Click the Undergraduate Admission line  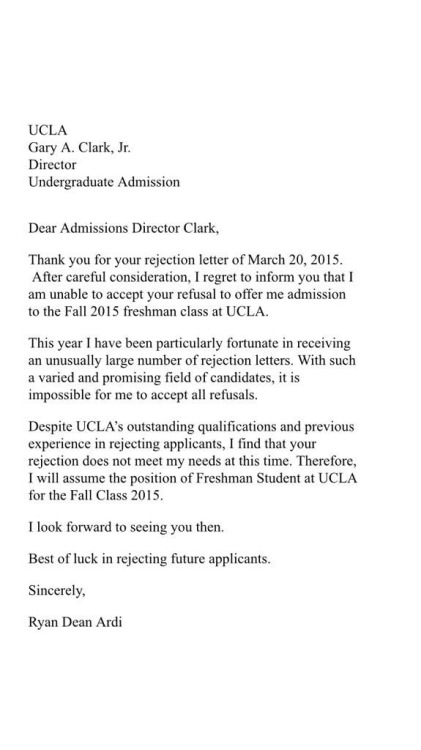(104, 182)
